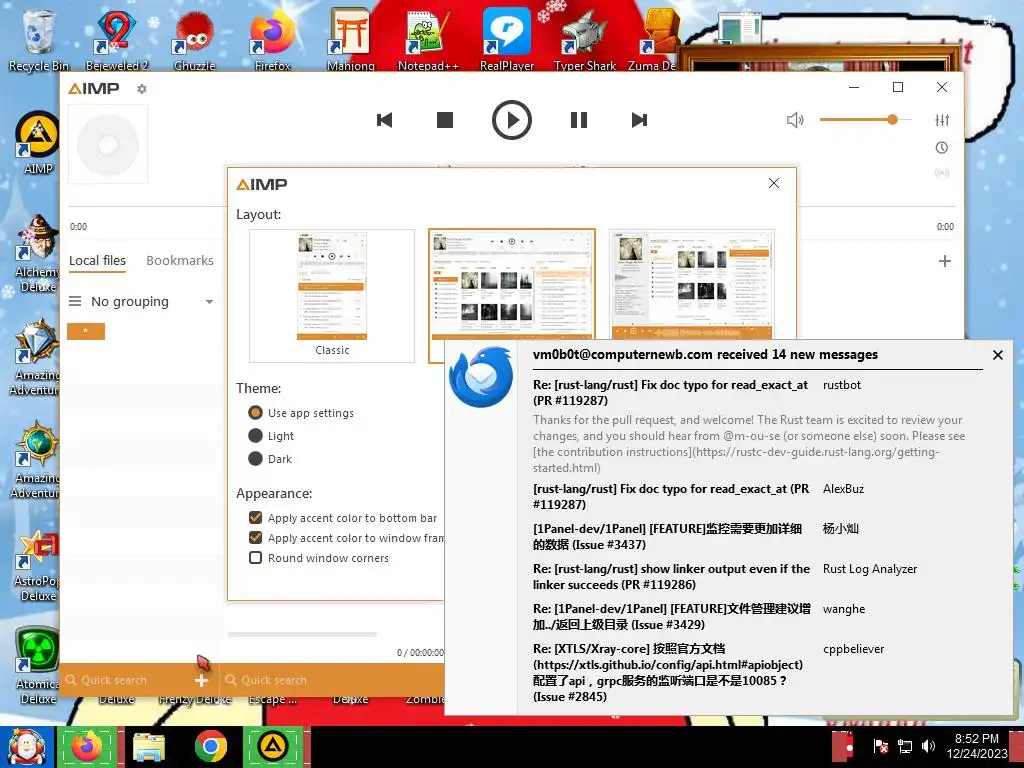Select the Classic layout thumbnail
Screen dimensions: 1024x768
pos(332,295)
